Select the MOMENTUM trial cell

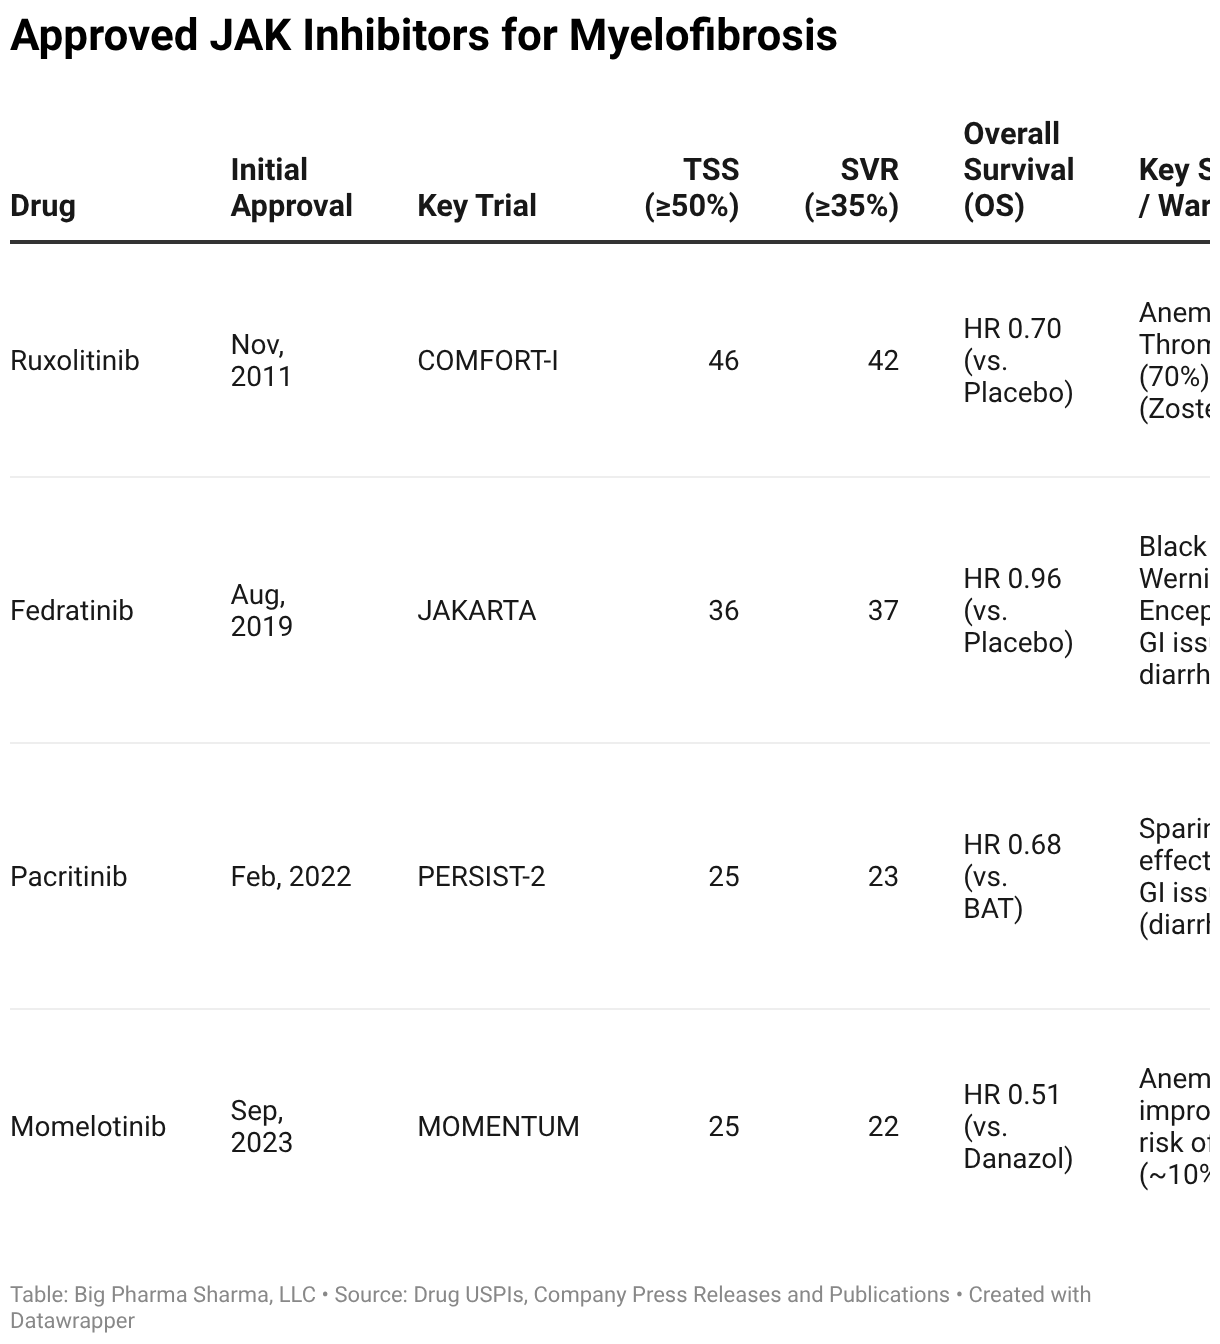click(498, 1127)
